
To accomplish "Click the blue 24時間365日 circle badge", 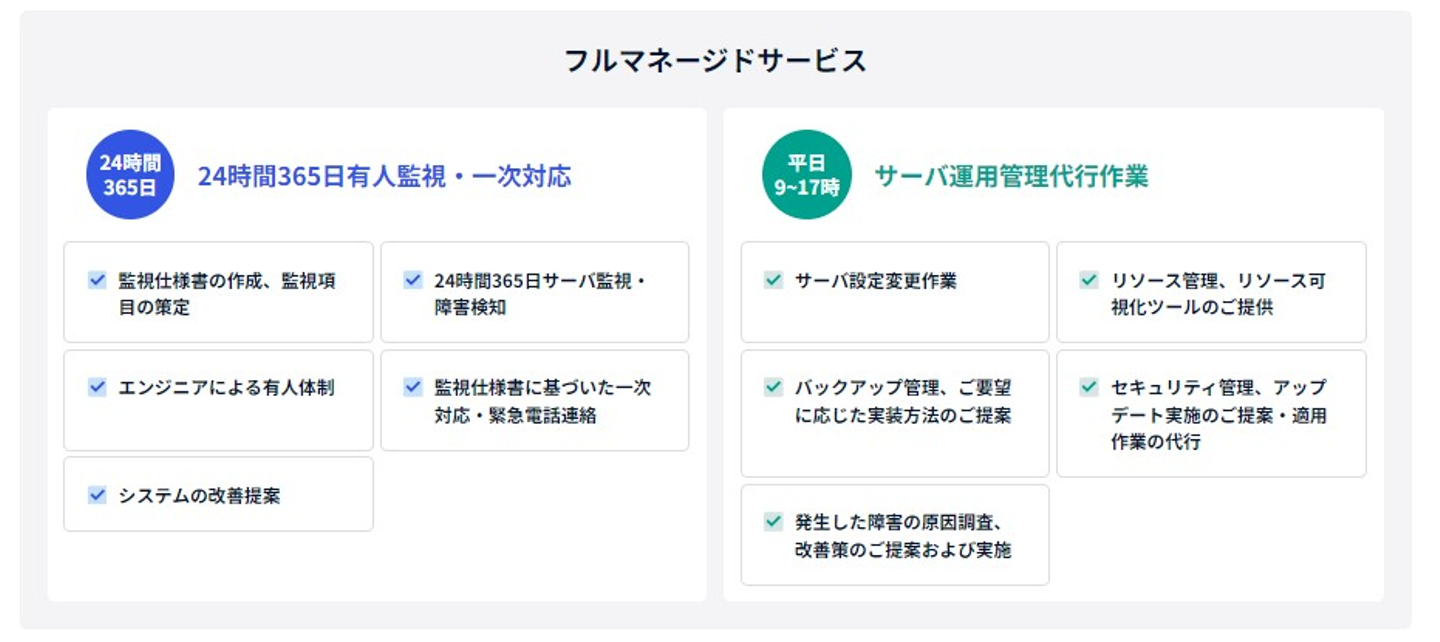I will click(x=130, y=175).
